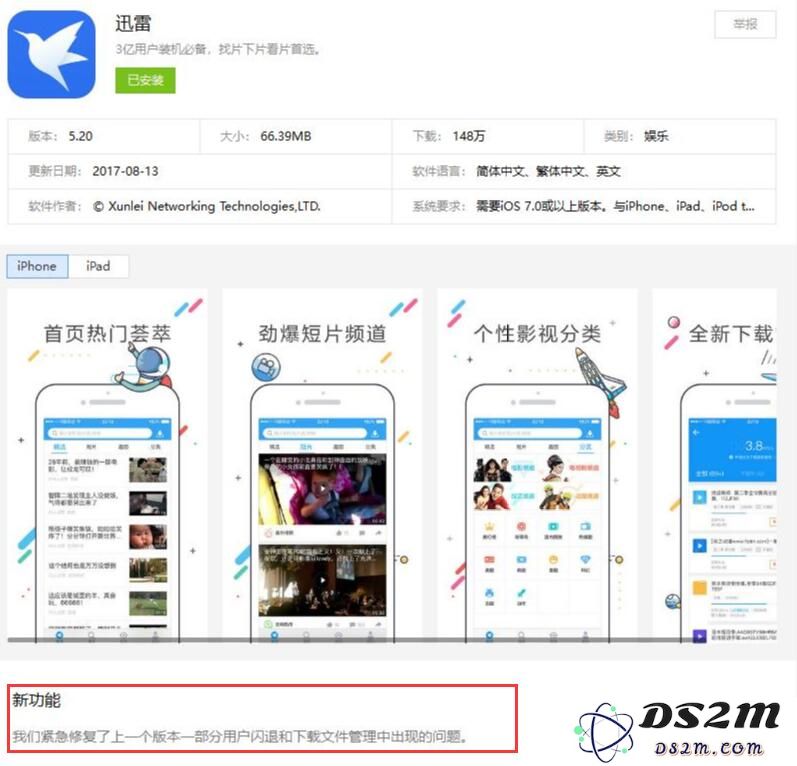Click the 新功能 heading
The height and width of the screenshot is (766, 797).
click(x=37, y=700)
